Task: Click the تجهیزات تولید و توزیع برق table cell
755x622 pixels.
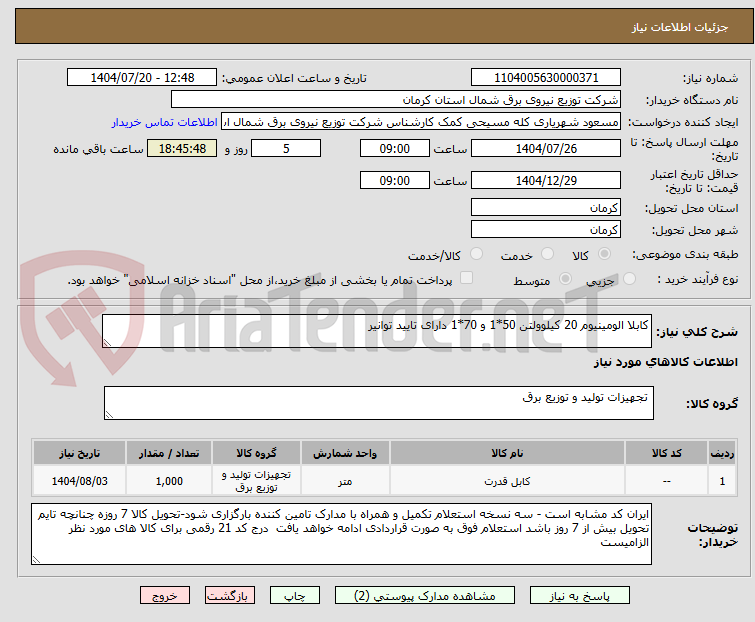Action: 256,481
